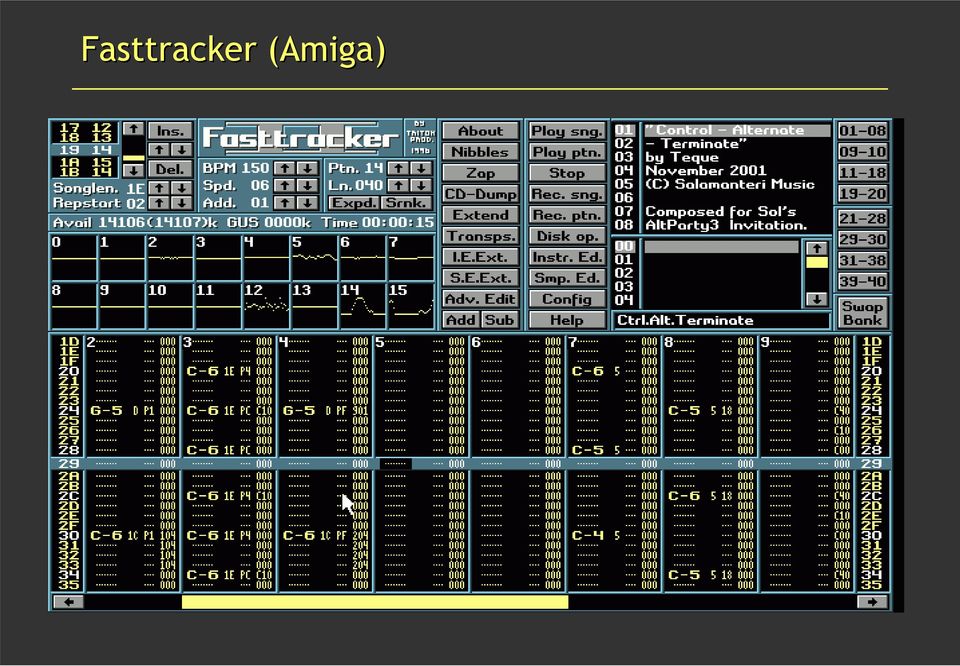
Task: Click the BPM up arrow
Action: pos(283,168)
